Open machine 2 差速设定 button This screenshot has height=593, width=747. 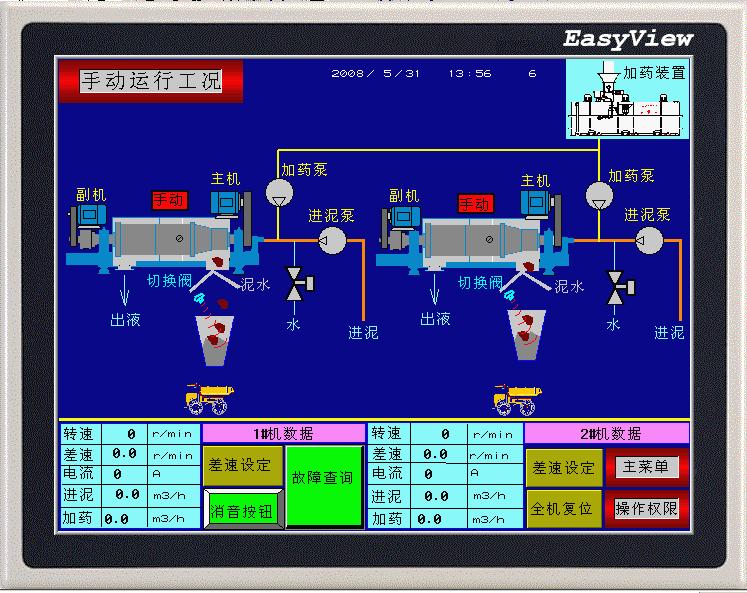564,468
